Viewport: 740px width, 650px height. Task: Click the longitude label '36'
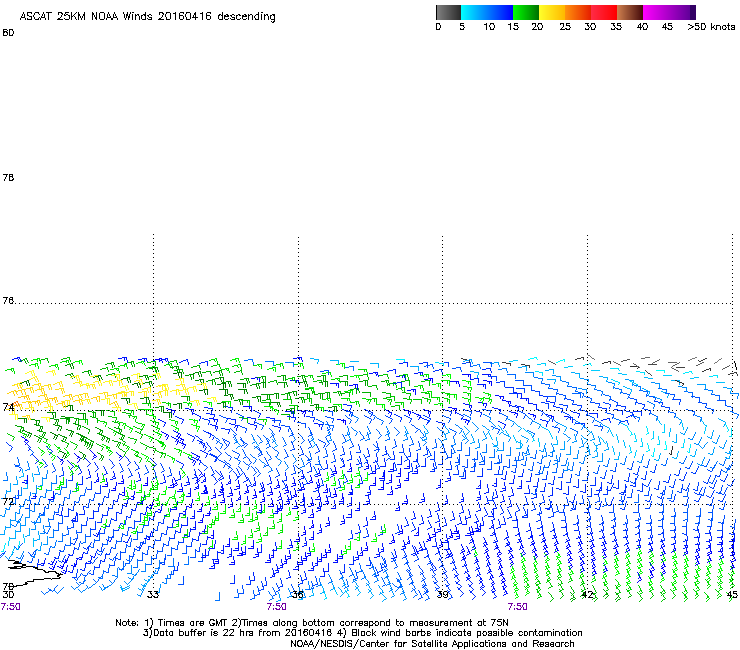tap(297, 595)
